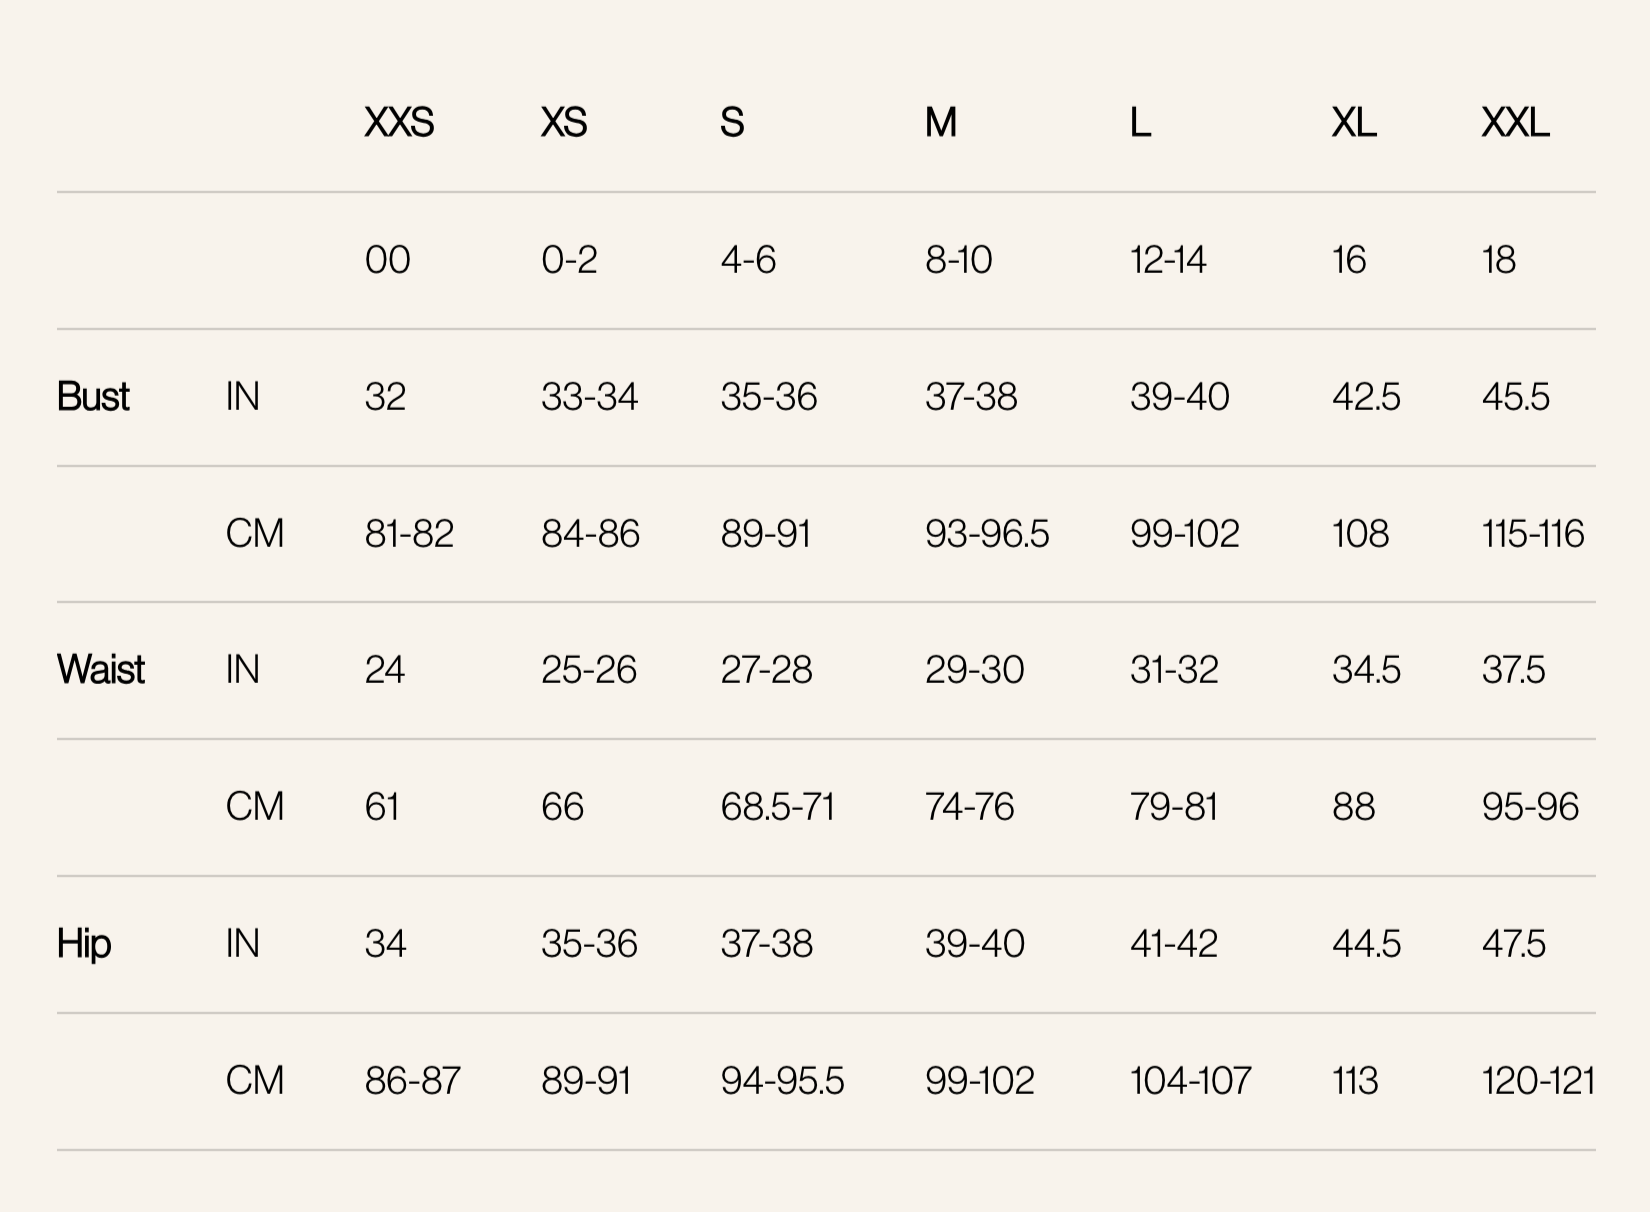Click the Bust centimeter value 108
The width and height of the screenshot is (1650, 1212).
click(1360, 534)
